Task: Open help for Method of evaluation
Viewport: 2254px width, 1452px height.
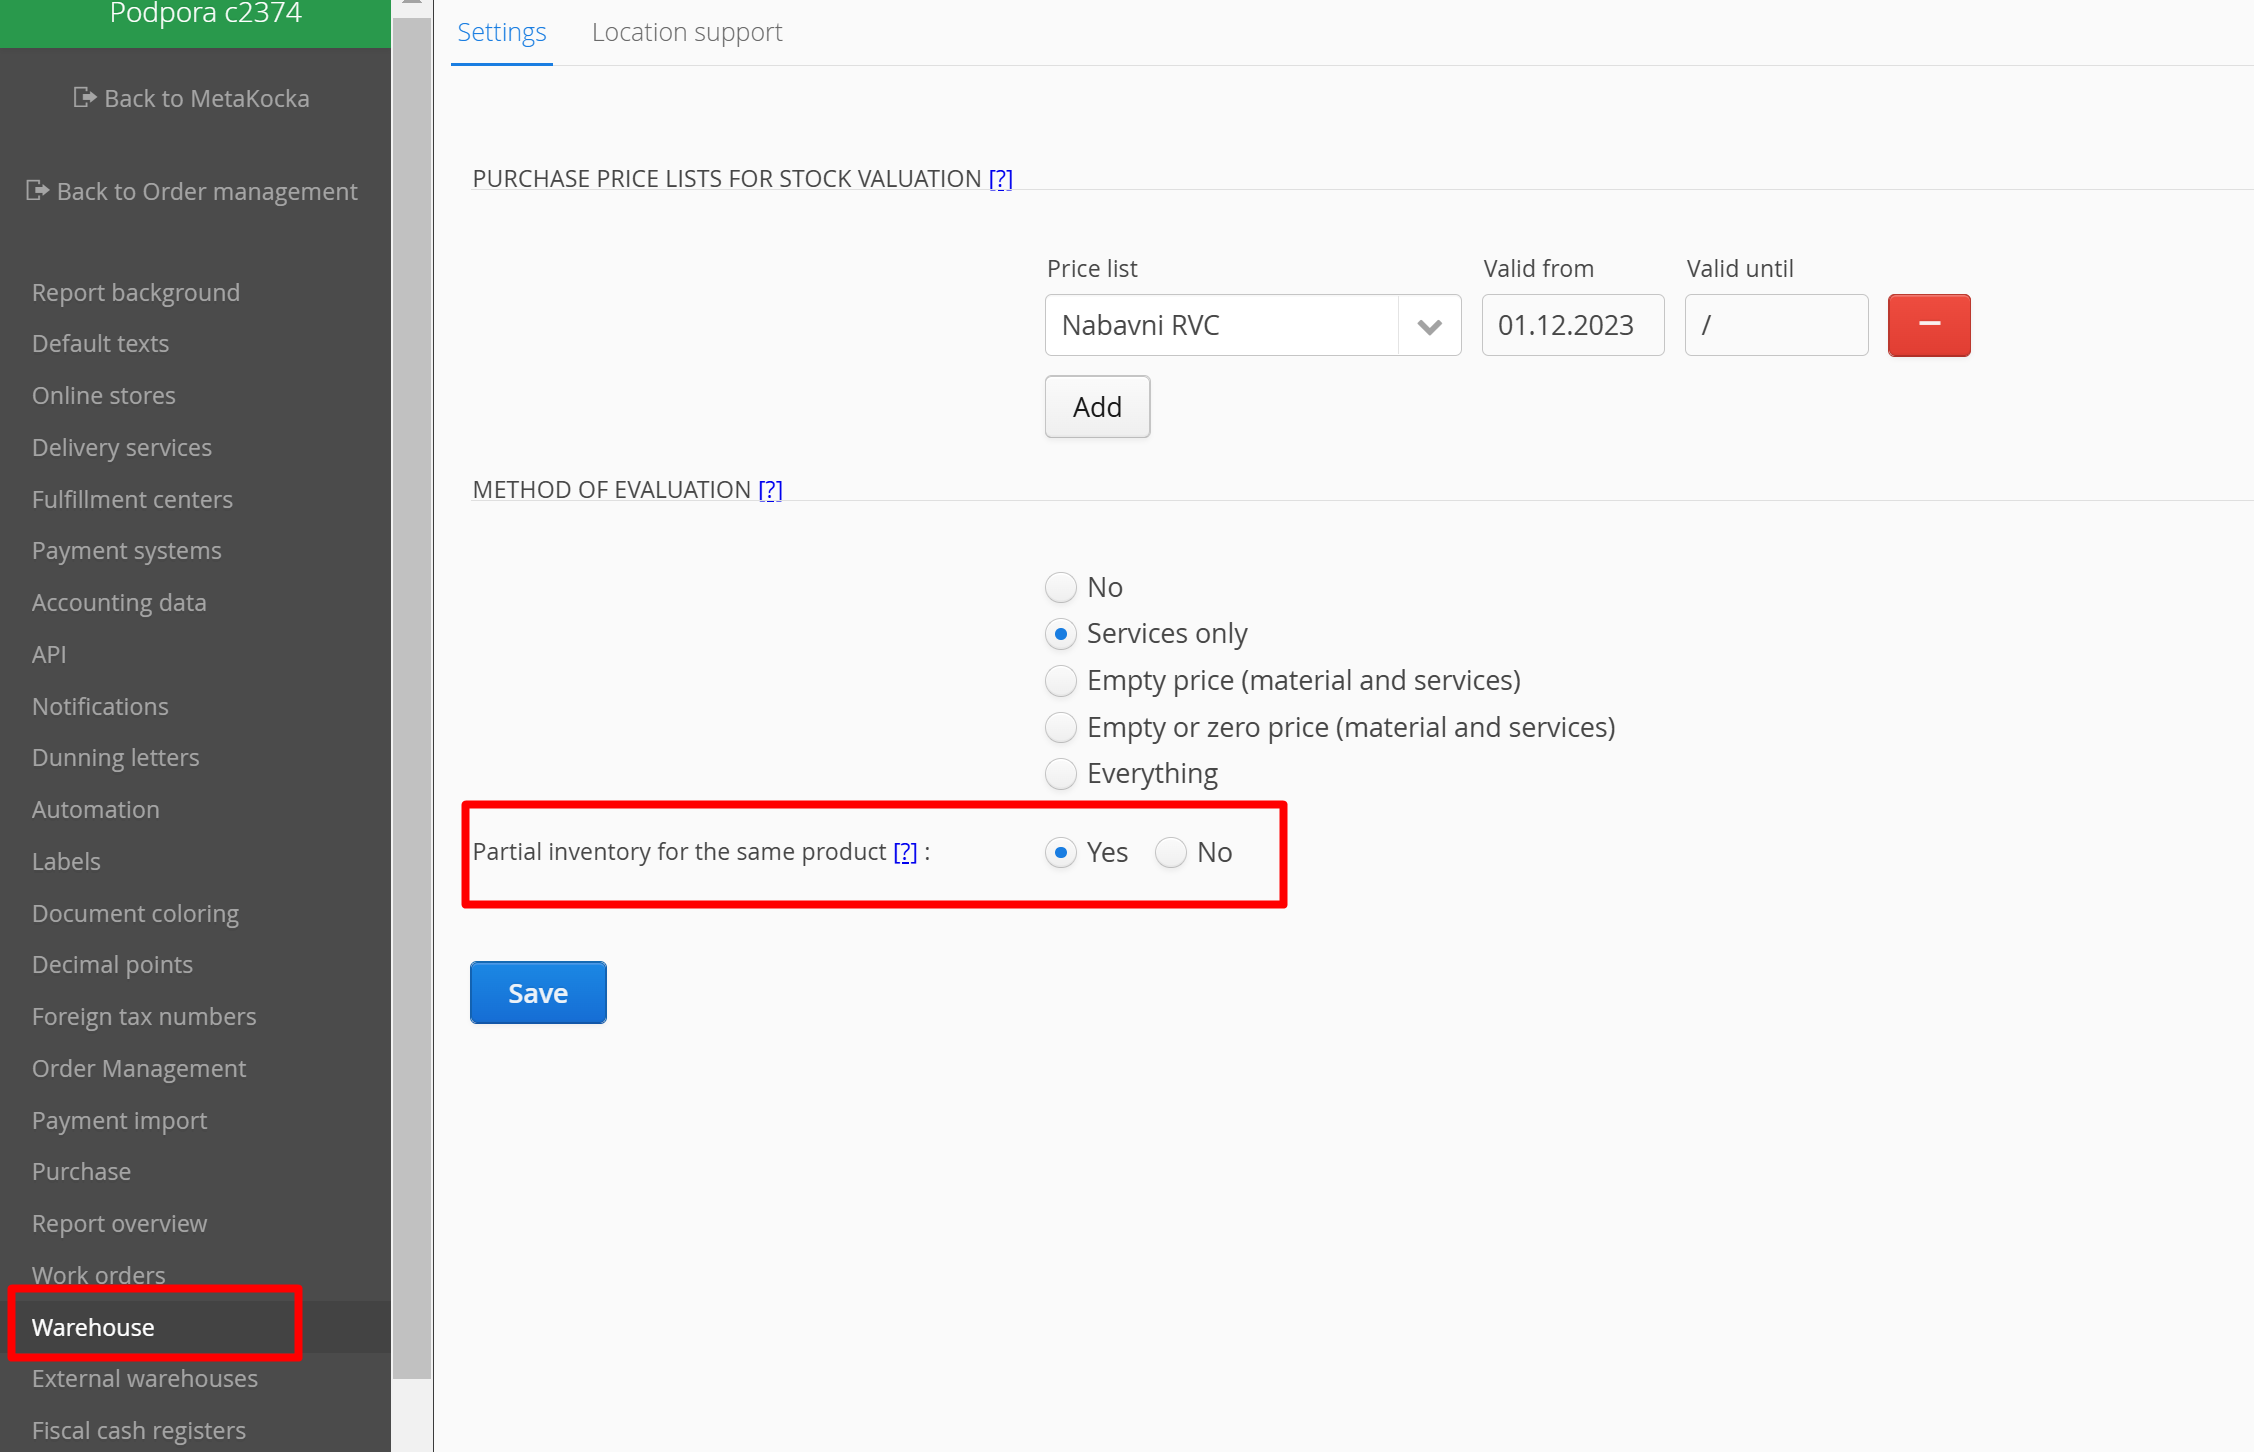Action: point(770,490)
